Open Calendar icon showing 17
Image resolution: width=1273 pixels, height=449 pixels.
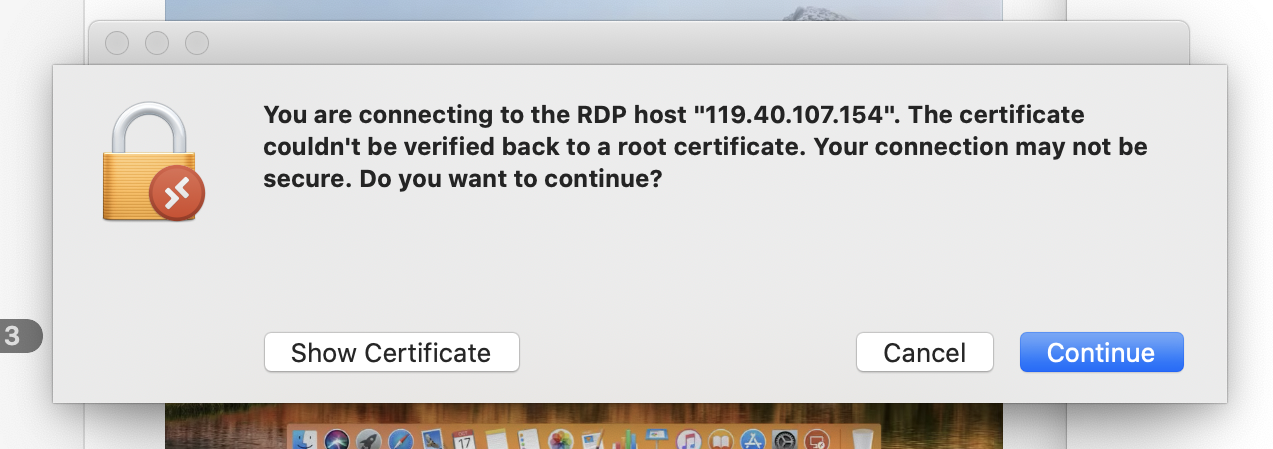point(464,440)
